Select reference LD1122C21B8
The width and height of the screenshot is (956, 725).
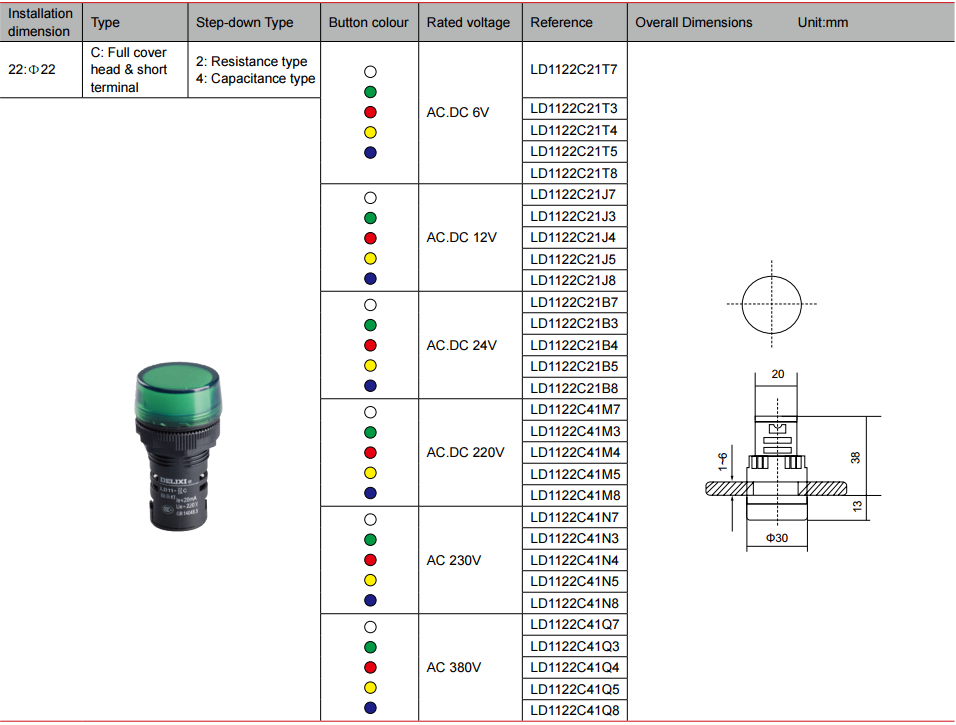pos(574,388)
